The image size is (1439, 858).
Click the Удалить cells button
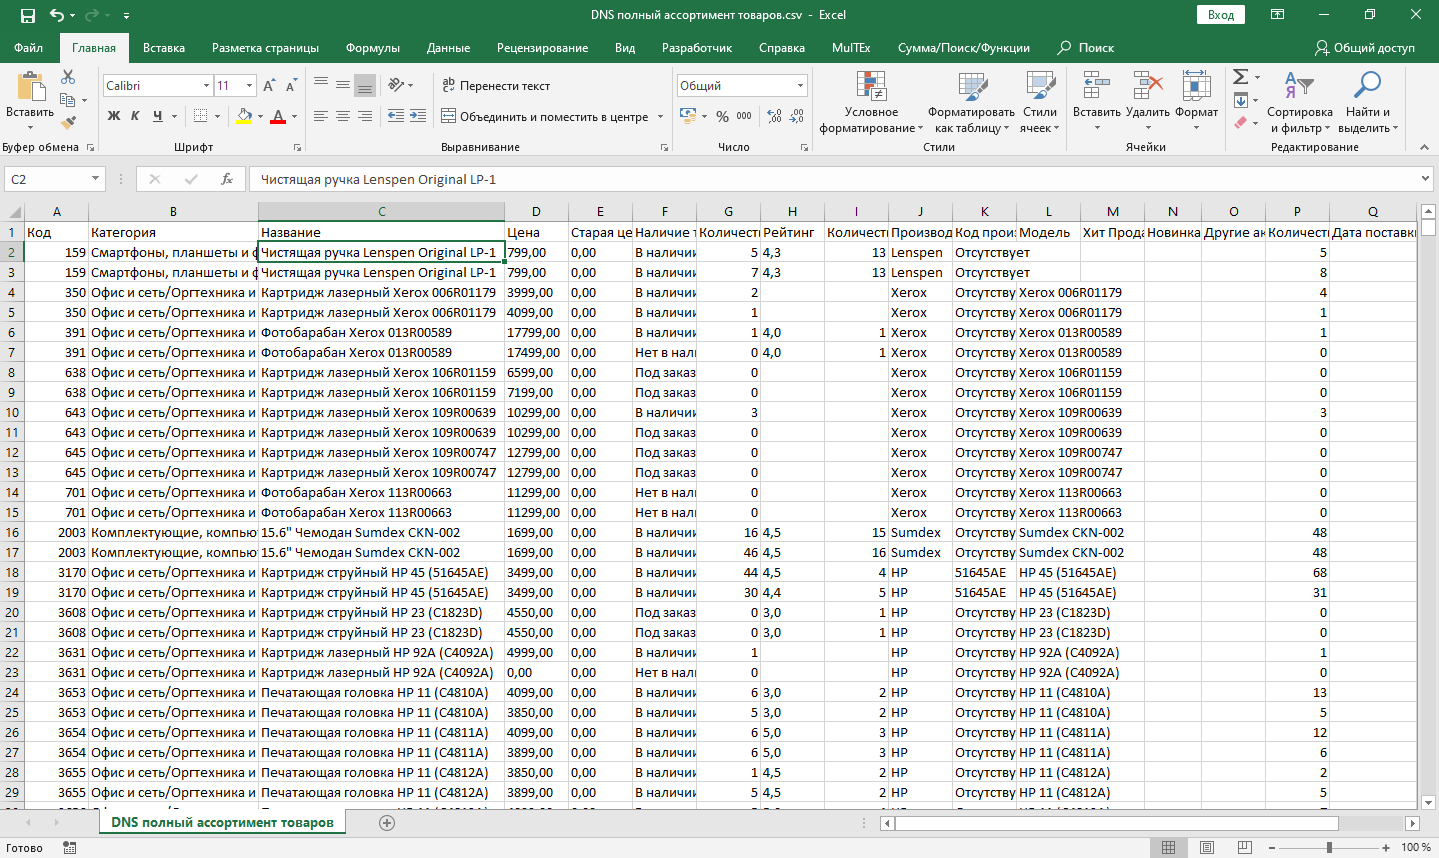(1147, 102)
